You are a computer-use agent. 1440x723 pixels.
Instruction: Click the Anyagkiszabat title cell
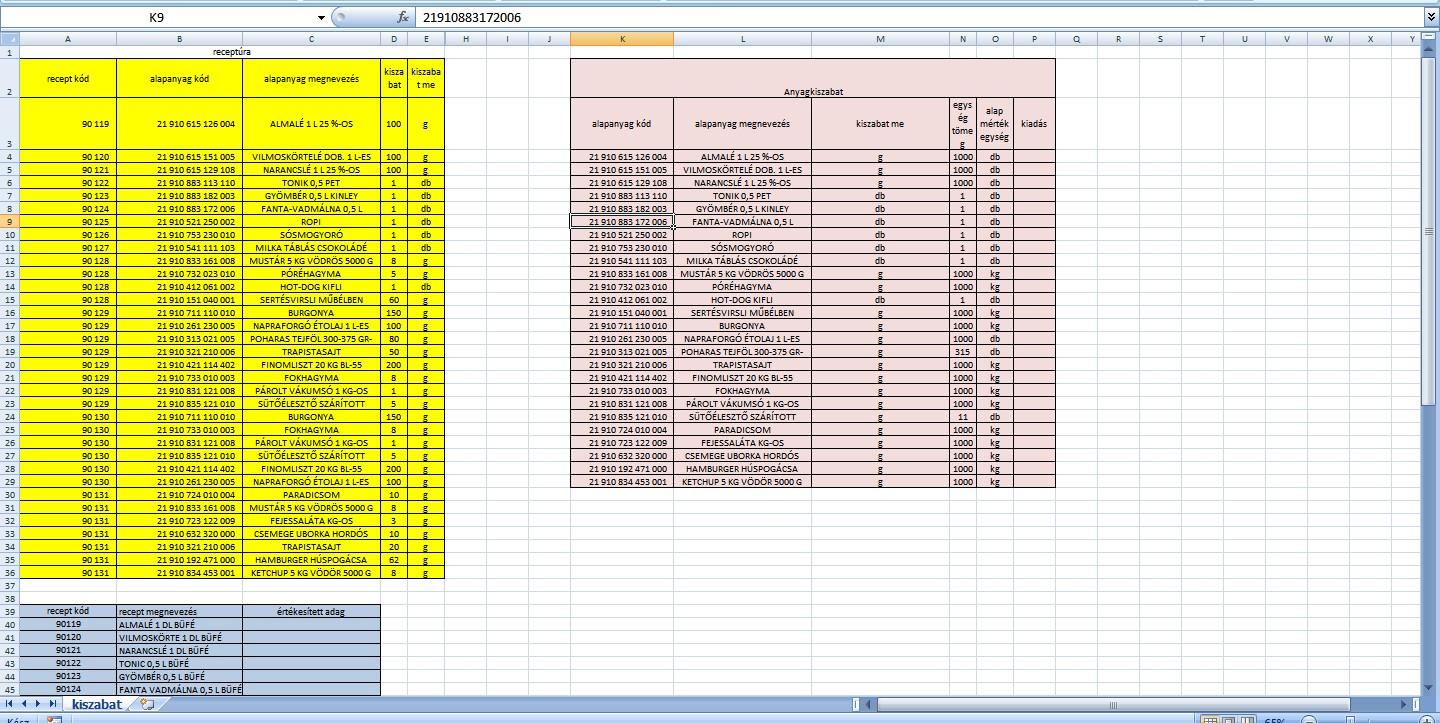point(813,78)
